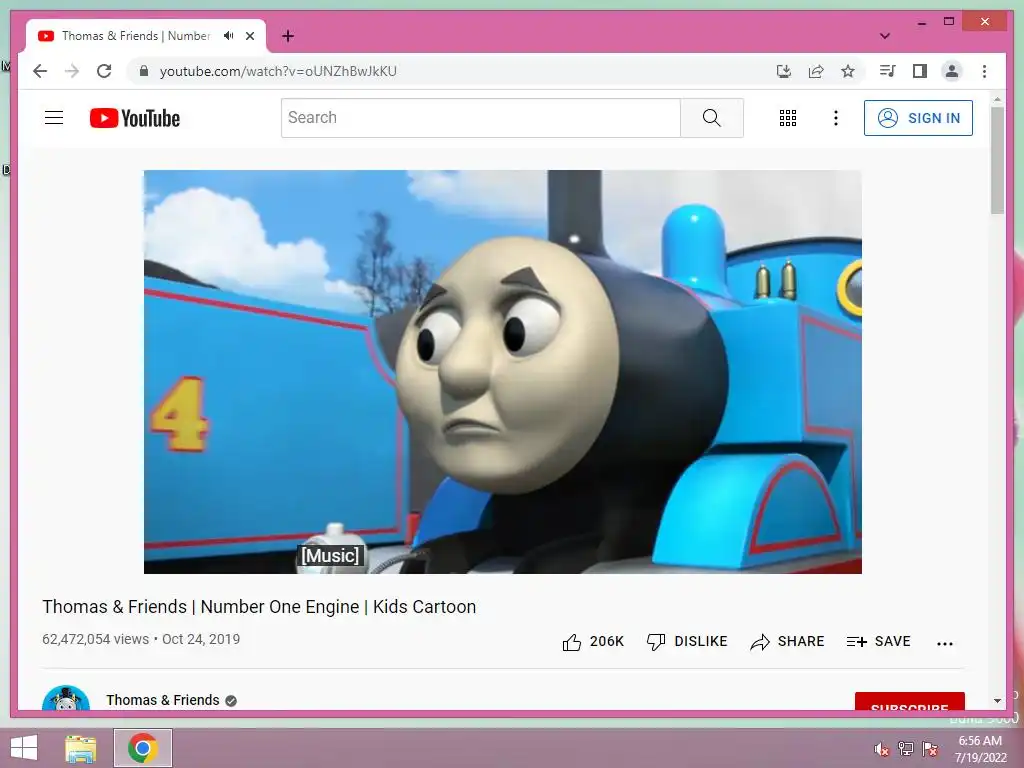The height and width of the screenshot is (768, 1024).
Task: Open the tab search dropdown arrow
Action: tap(885, 36)
